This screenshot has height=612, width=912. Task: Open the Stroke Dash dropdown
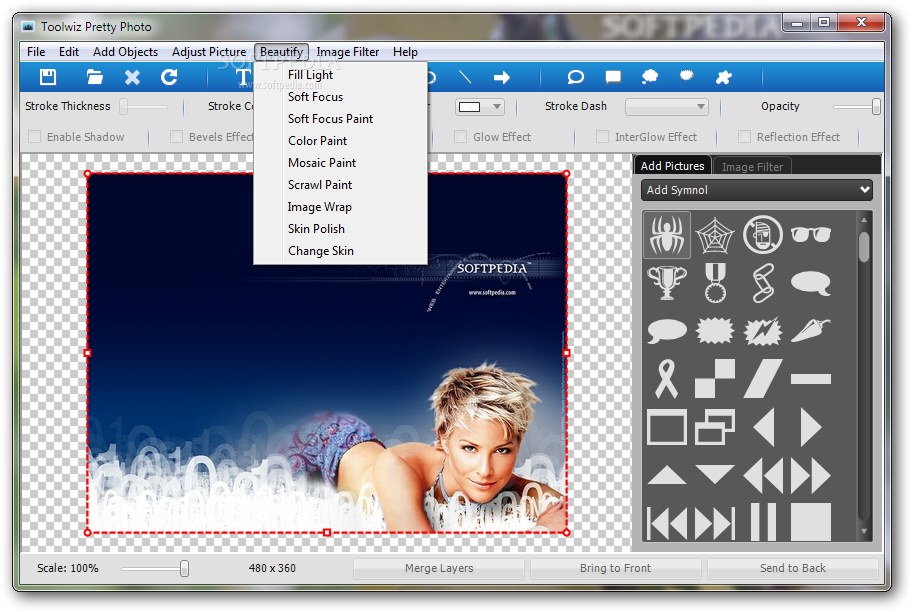pyautogui.click(x=667, y=106)
